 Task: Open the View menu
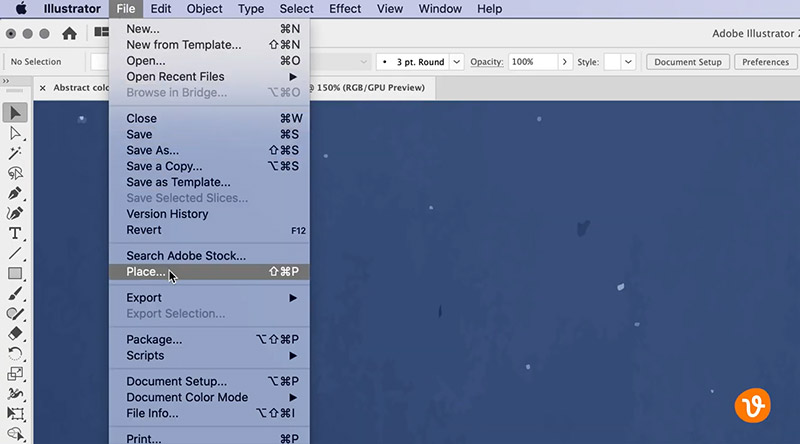(x=390, y=9)
